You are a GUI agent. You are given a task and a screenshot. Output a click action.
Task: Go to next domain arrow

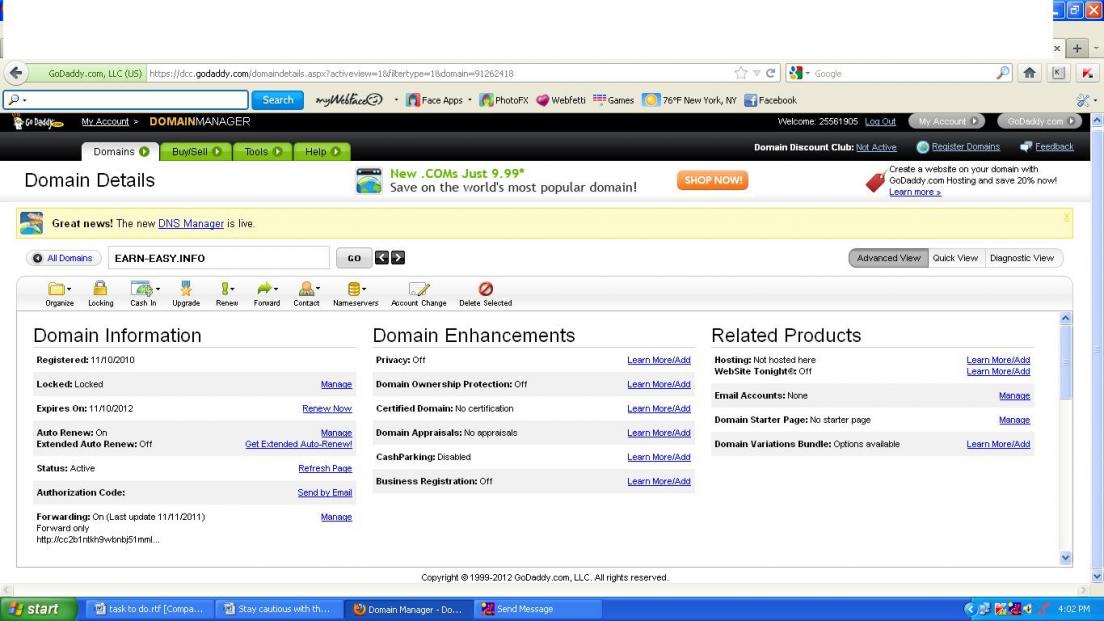[398, 258]
